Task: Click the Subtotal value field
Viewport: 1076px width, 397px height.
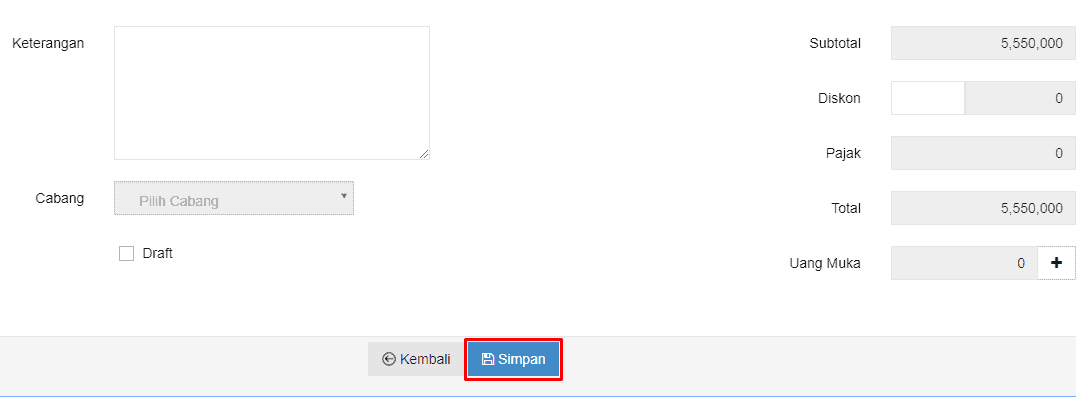Action: point(983,43)
